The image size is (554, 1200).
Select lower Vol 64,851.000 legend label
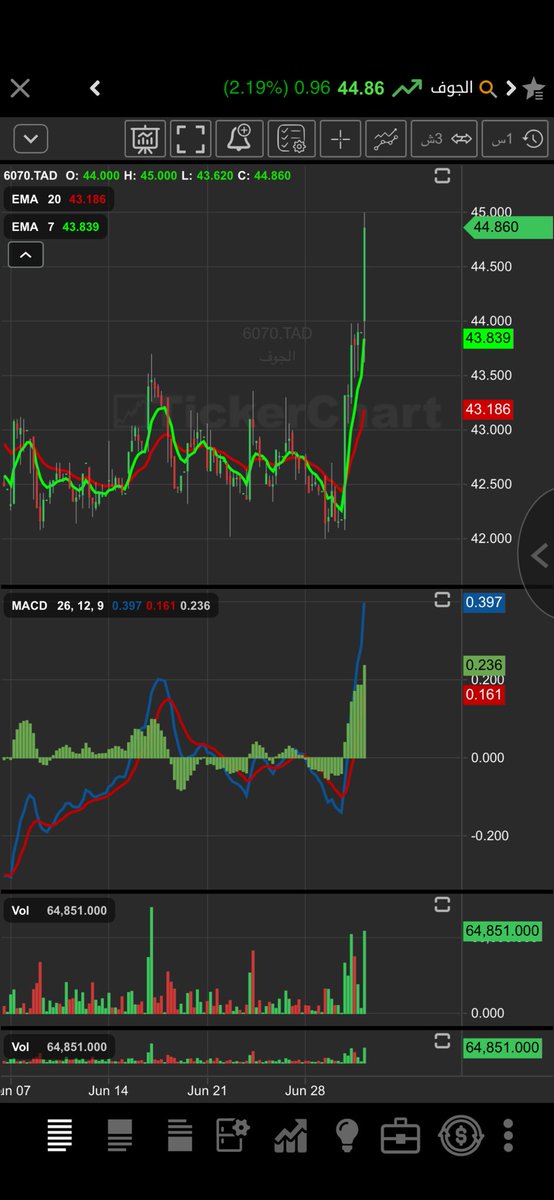(59, 1047)
